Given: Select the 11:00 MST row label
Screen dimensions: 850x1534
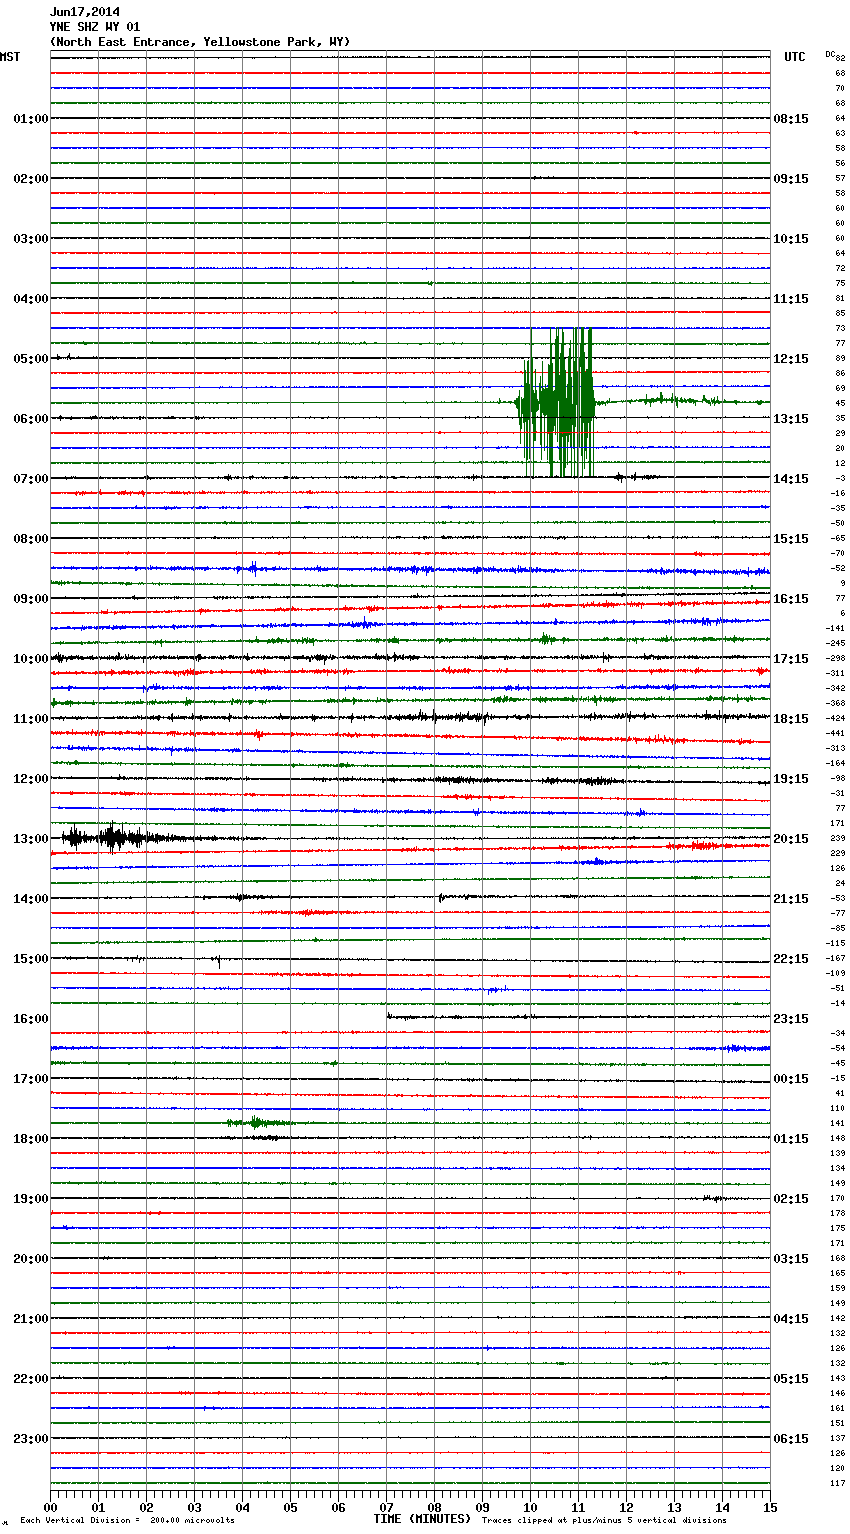Looking at the screenshot, I should (31, 719).
